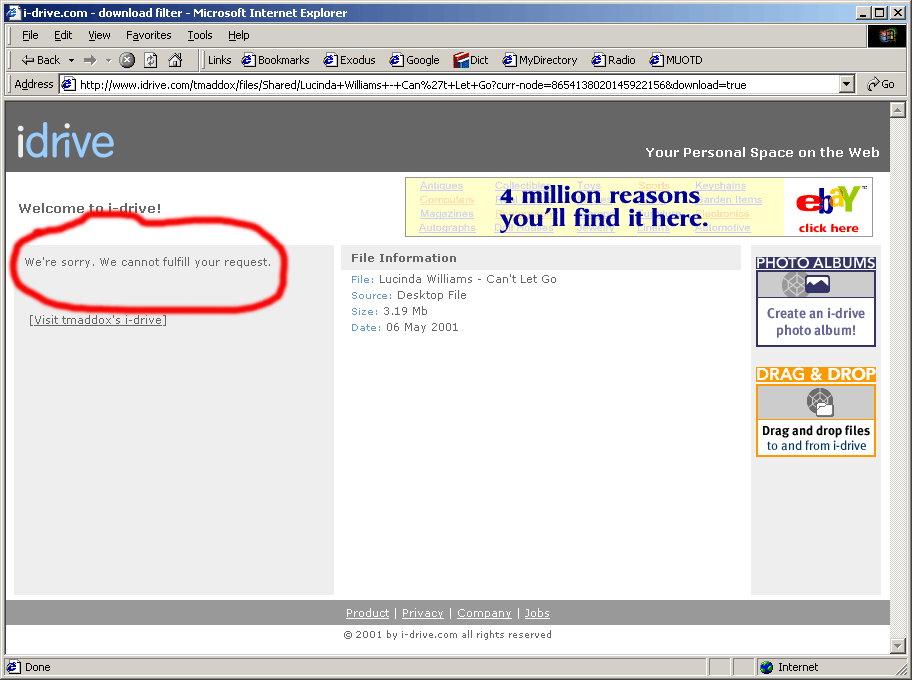Go to the Home page icon

point(175,60)
